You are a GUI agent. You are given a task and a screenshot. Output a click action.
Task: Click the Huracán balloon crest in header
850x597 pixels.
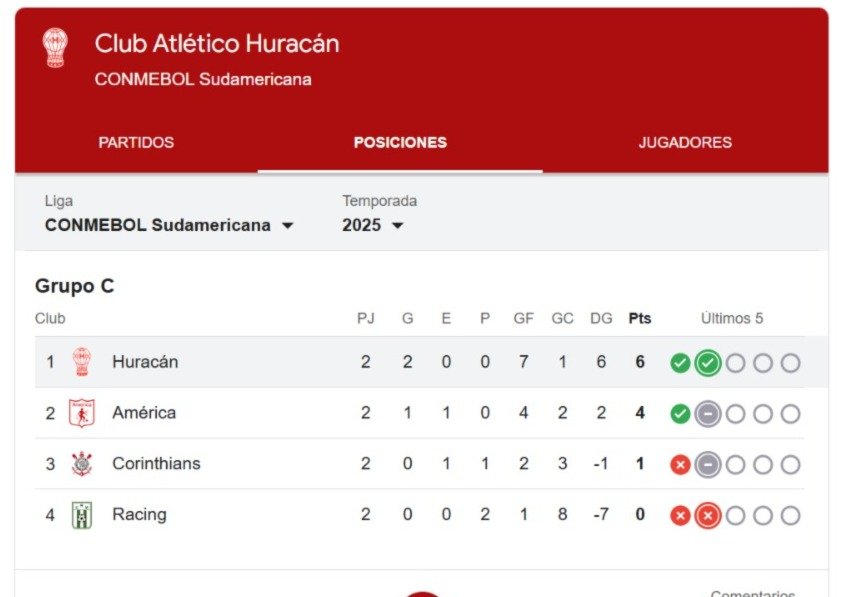(x=55, y=47)
